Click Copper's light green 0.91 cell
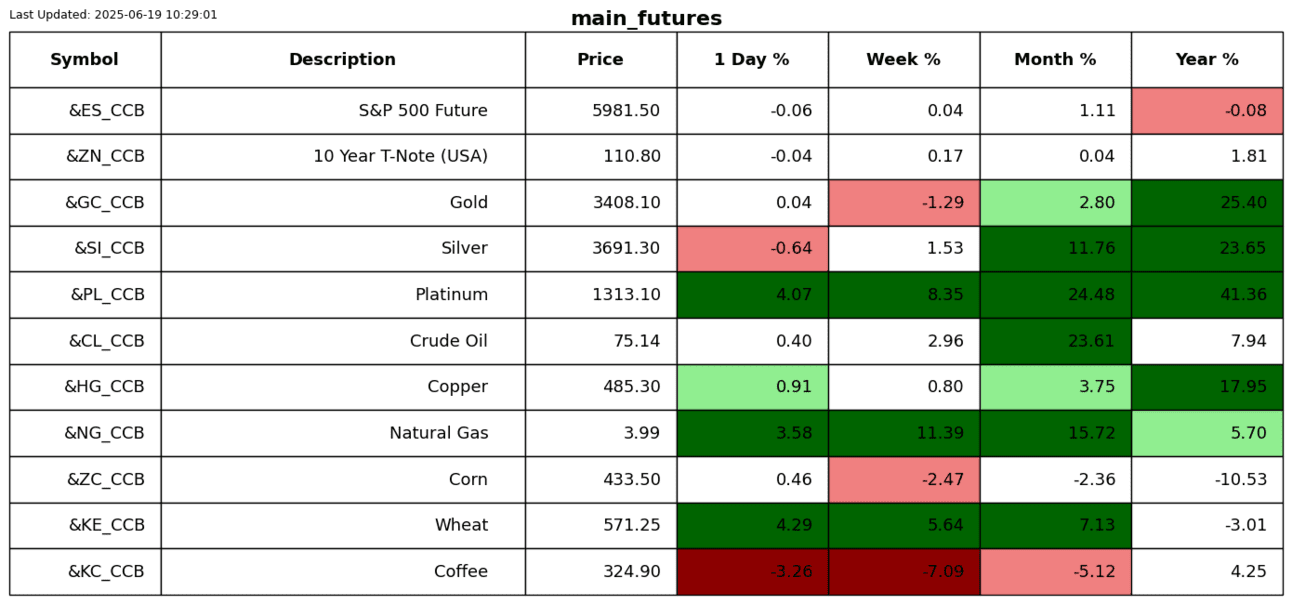 pyautogui.click(x=752, y=387)
